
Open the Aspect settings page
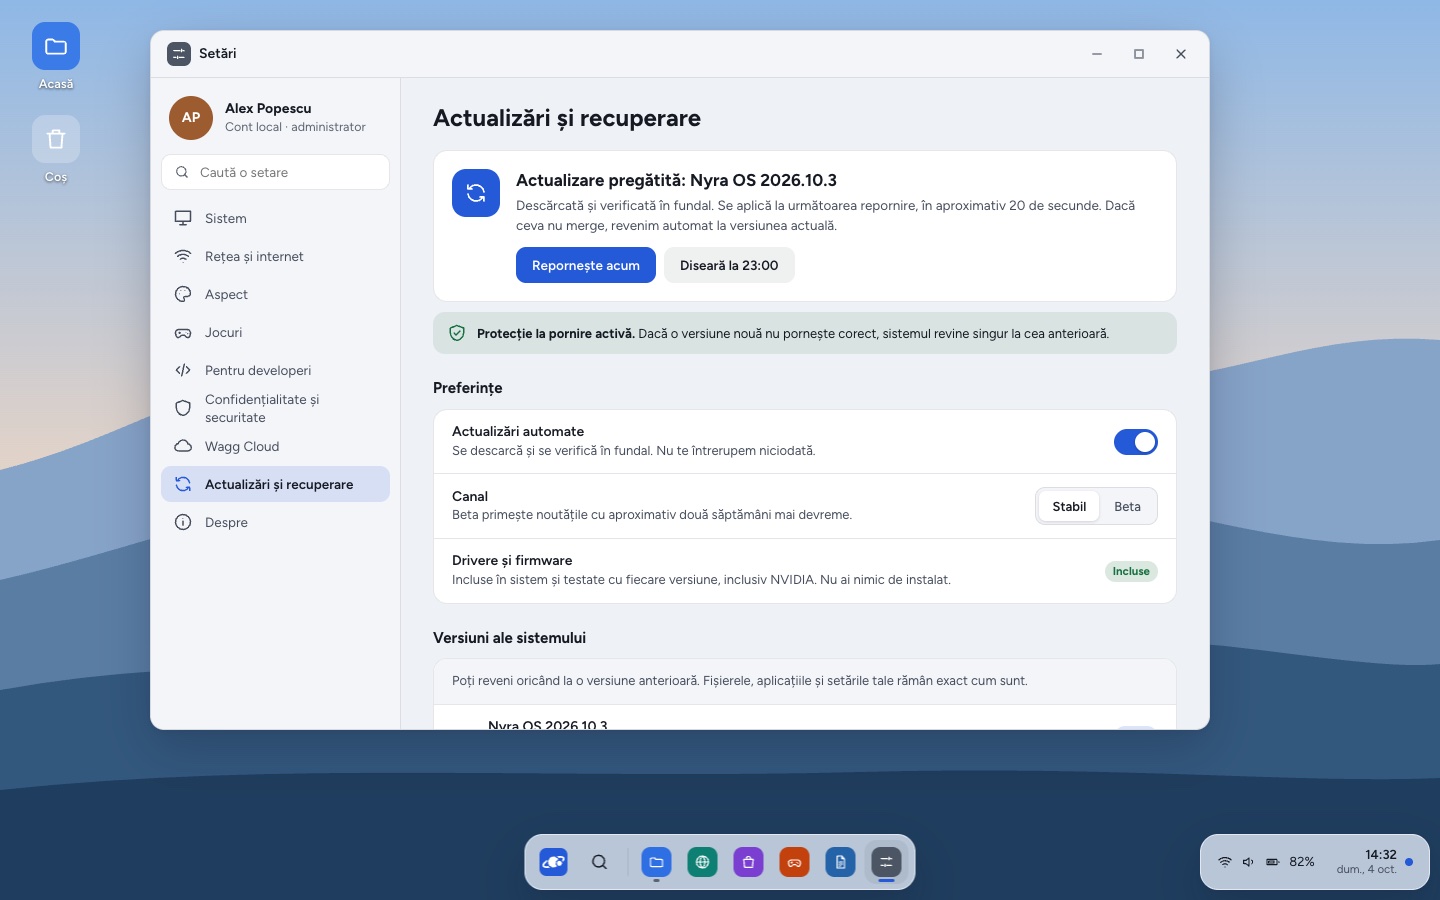(x=275, y=294)
